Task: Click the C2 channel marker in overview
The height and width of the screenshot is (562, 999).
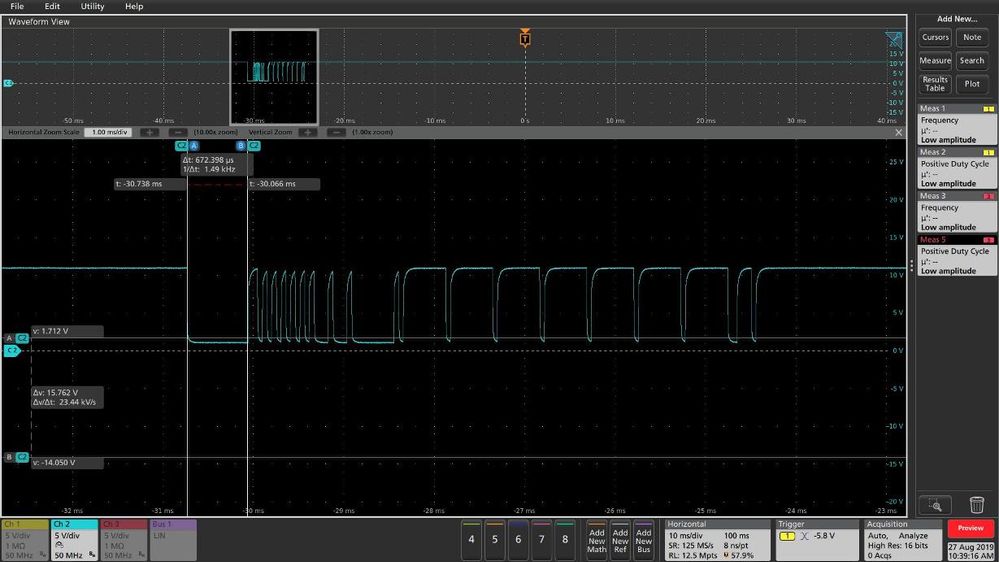Action: coord(8,83)
